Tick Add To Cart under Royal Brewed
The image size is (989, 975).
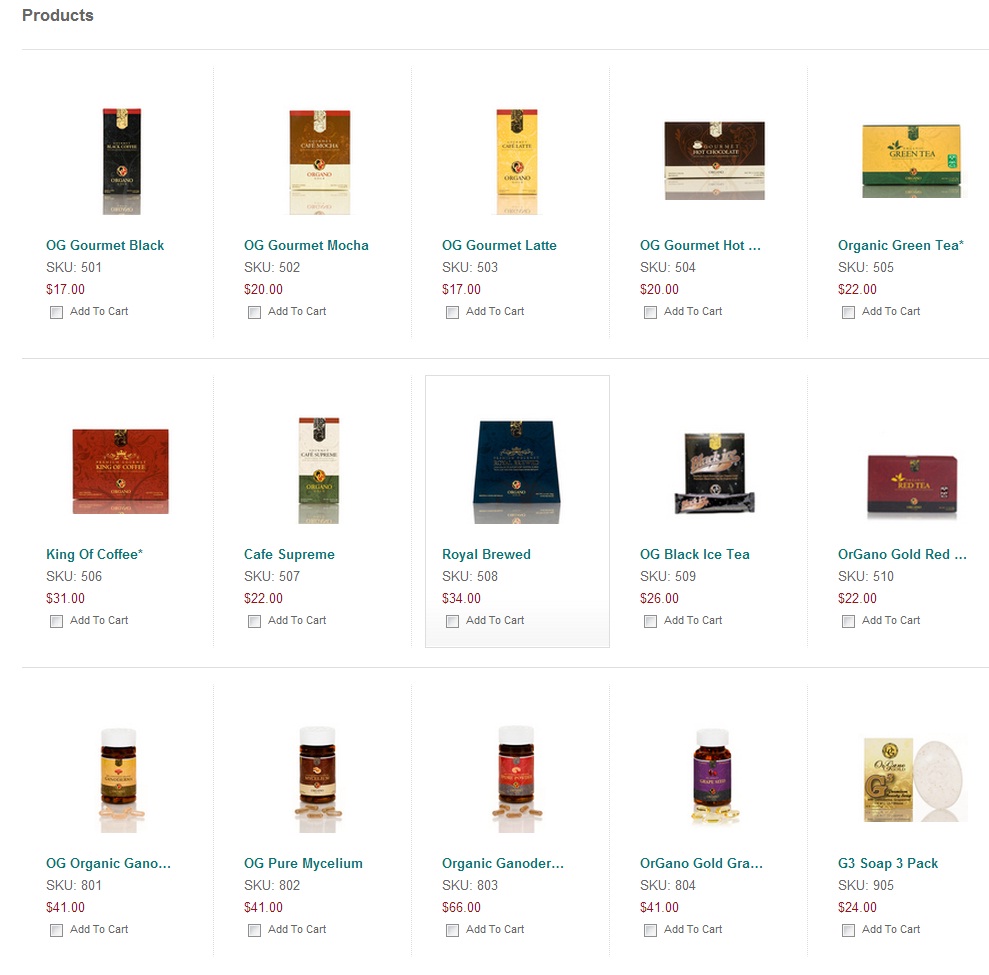[x=452, y=621]
